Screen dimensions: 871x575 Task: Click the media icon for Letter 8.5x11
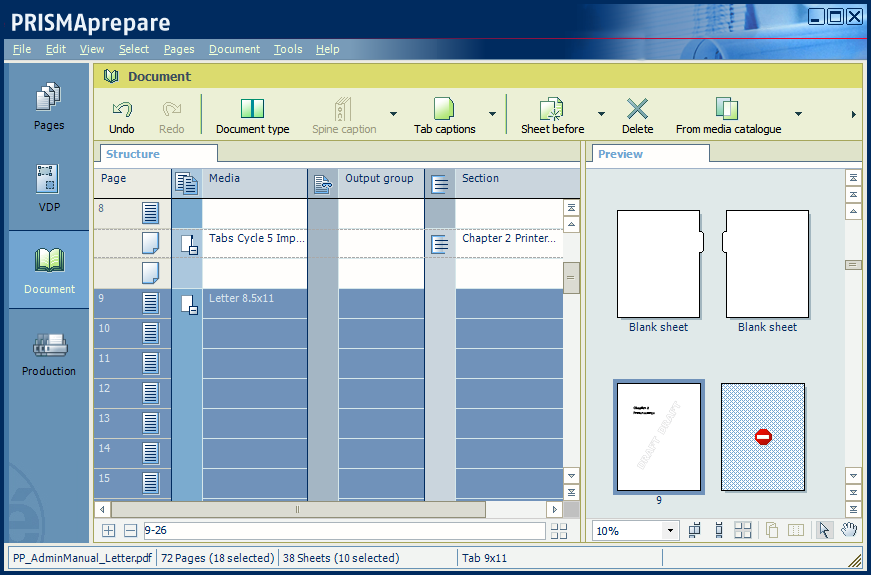(189, 304)
